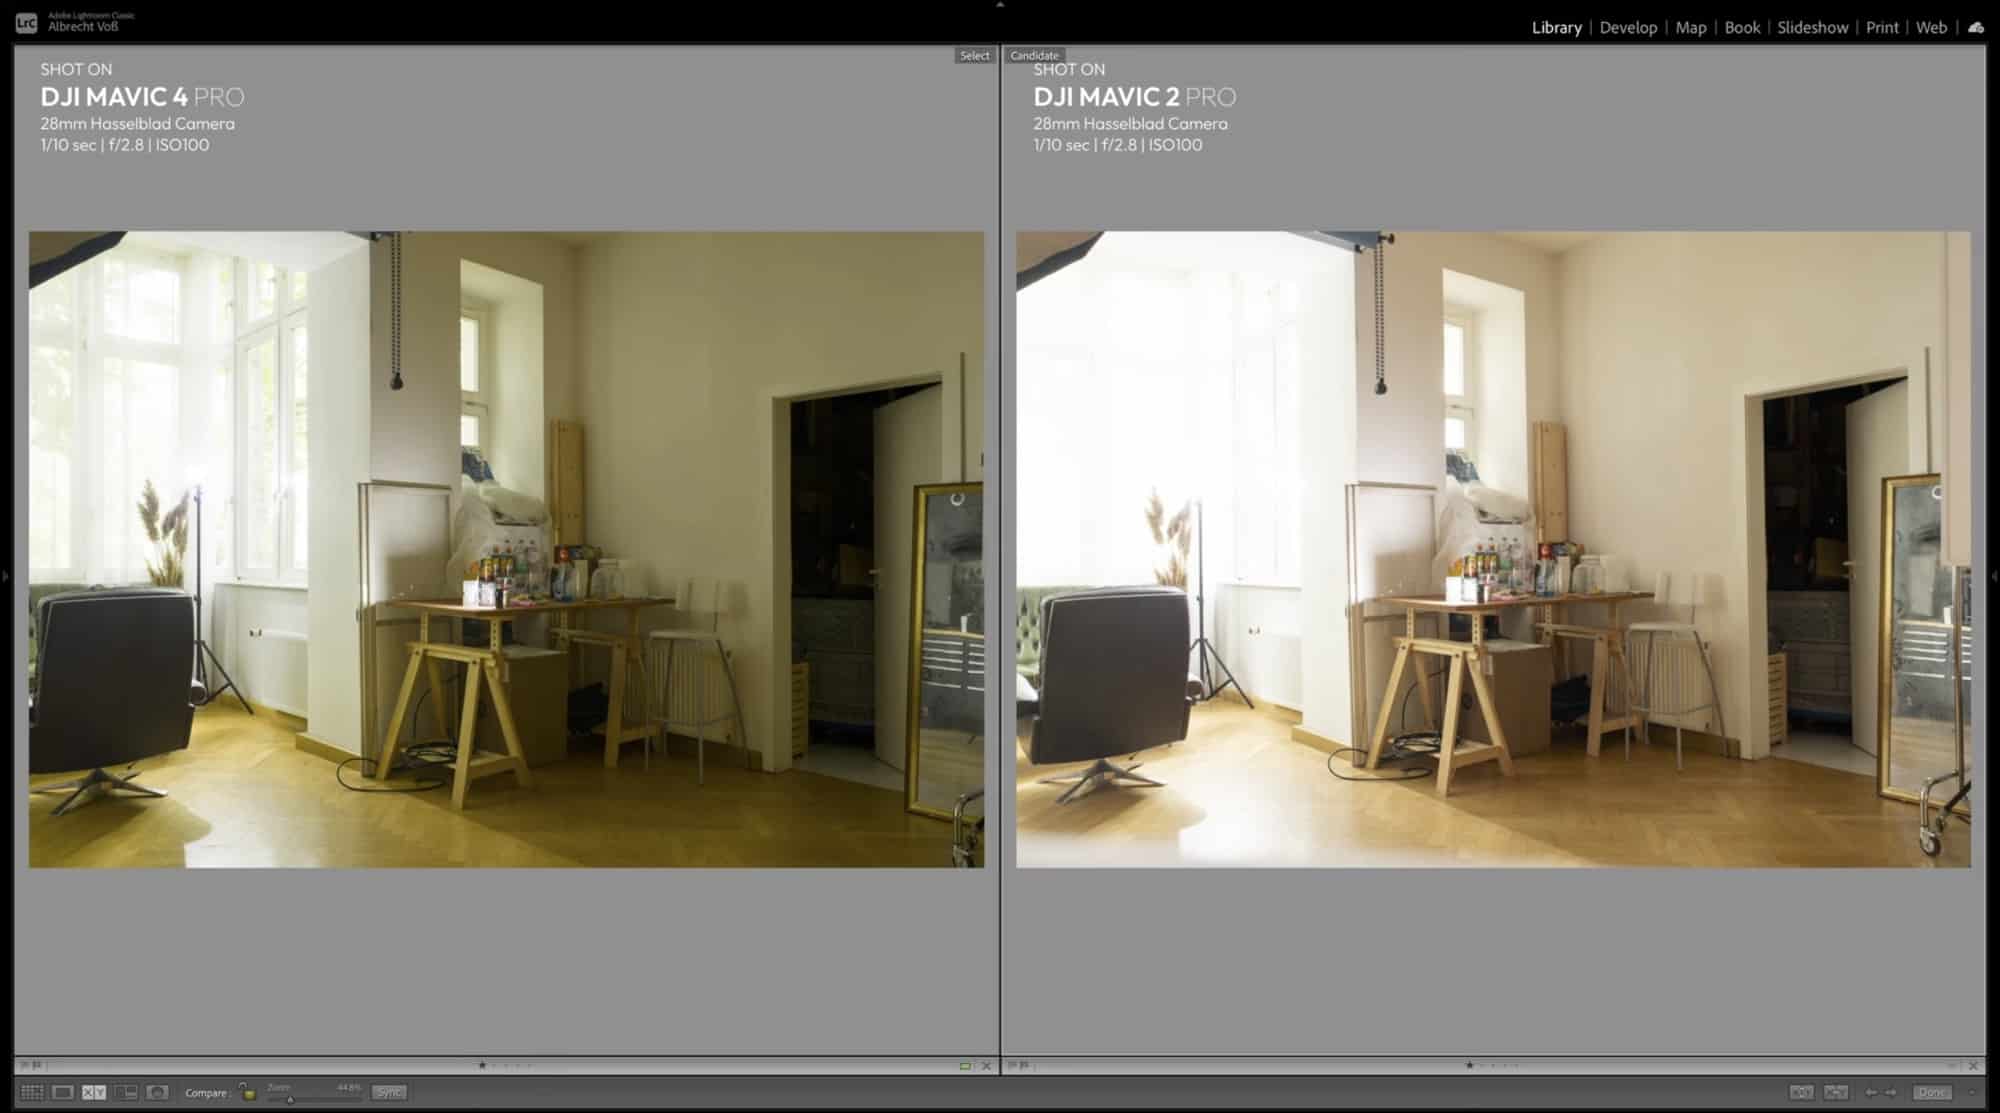Screen dimensions: 2000x1113
Task: Flag the Select photo as picked
Action: [25, 1065]
